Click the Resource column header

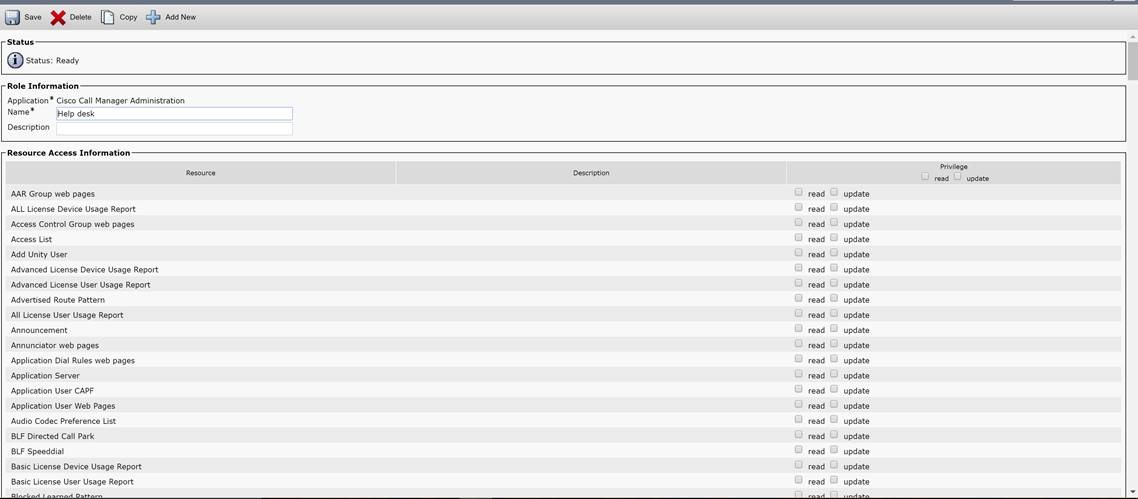click(x=200, y=173)
